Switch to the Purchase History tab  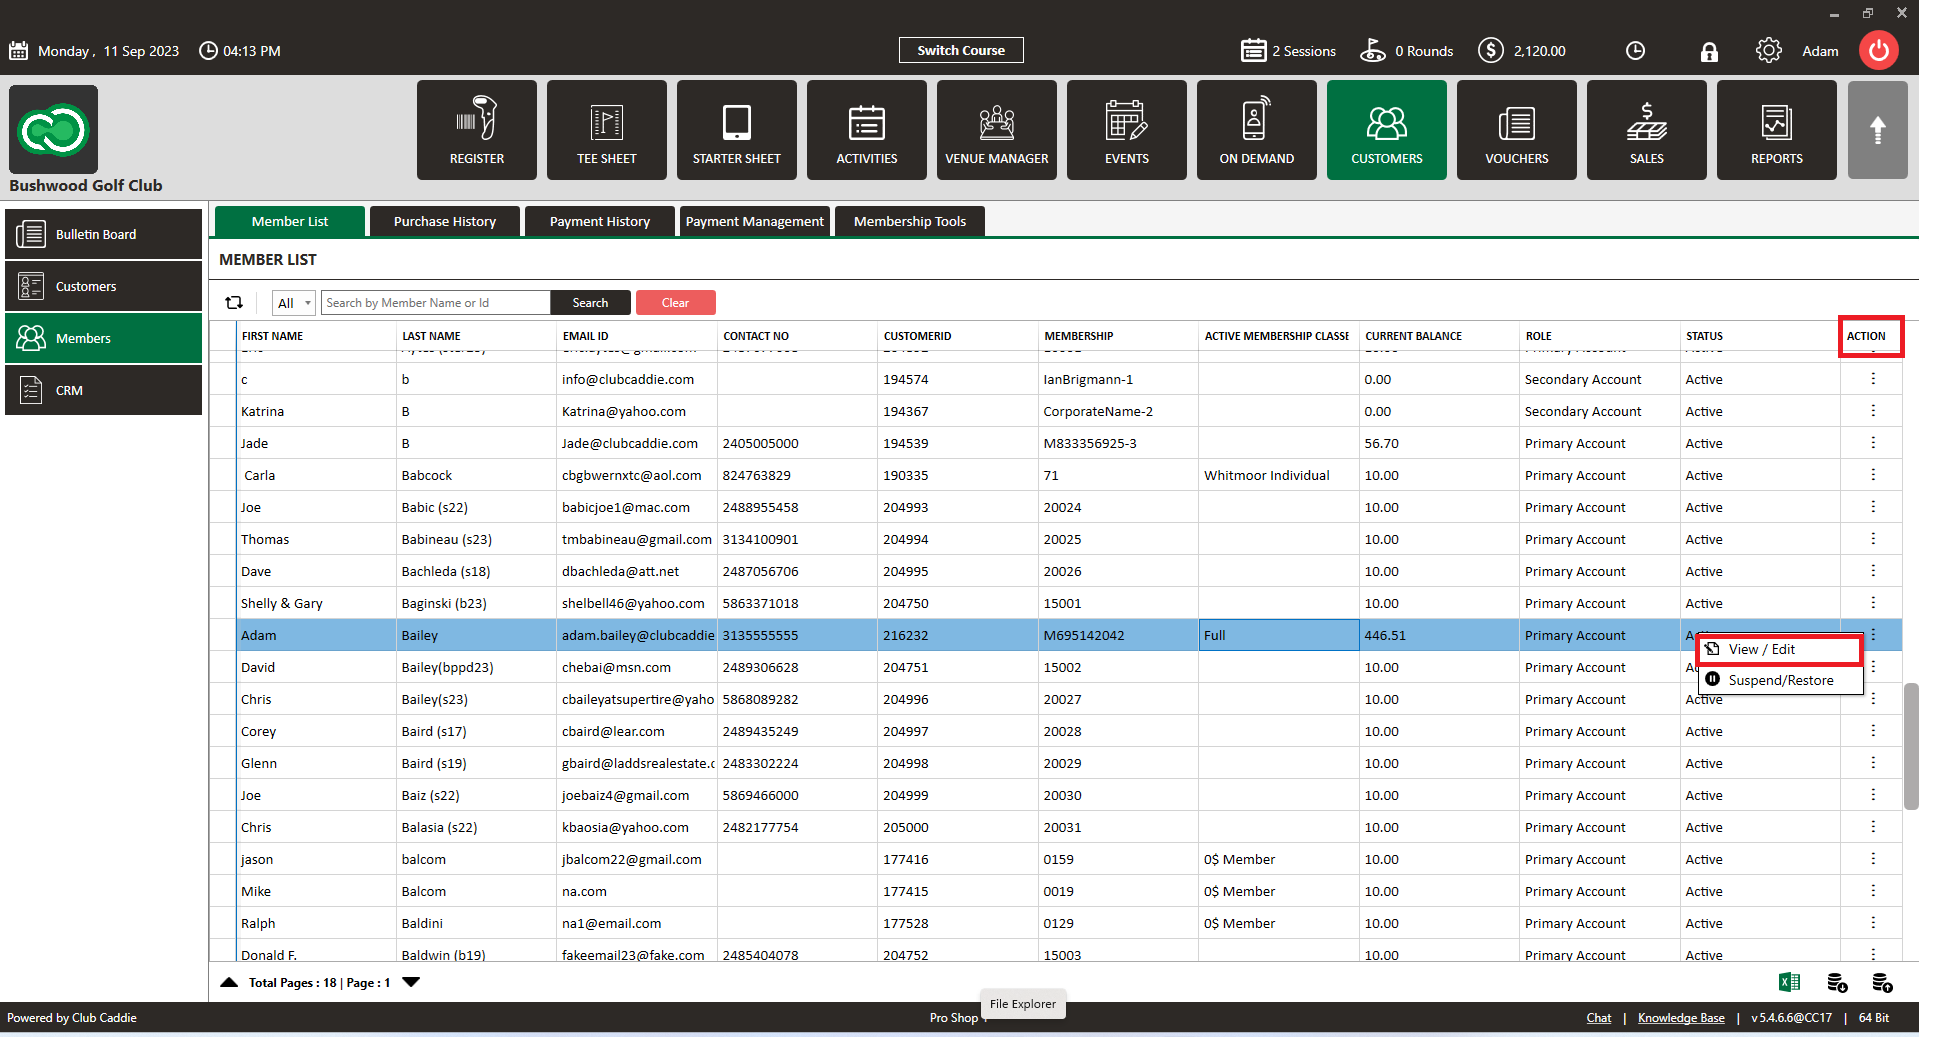click(445, 221)
